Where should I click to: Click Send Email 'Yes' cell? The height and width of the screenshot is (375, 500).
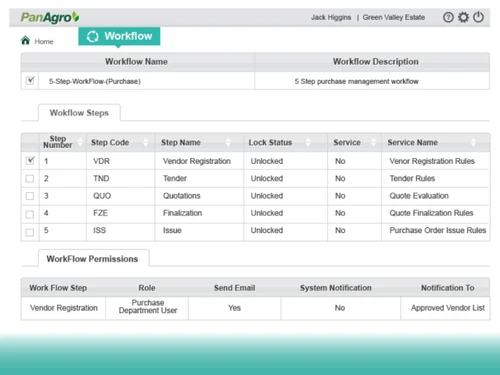(234, 308)
